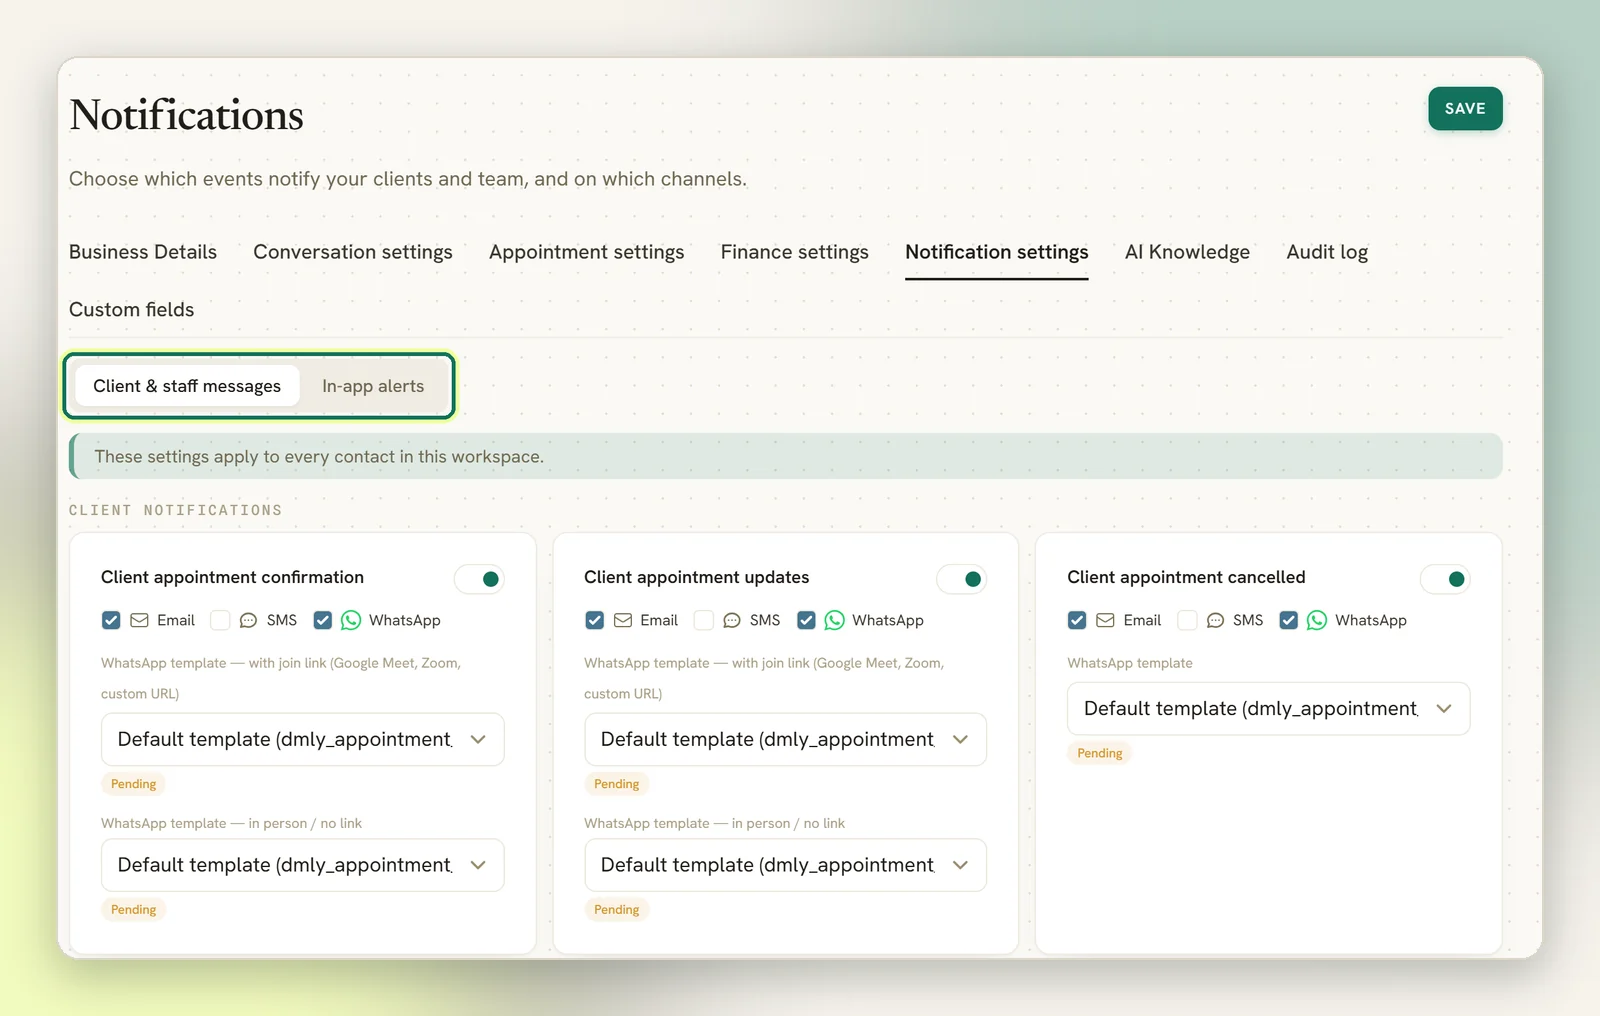1600x1016 pixels.
Task: Select Client & staff messages segment
Action: (x=187, y=386)
